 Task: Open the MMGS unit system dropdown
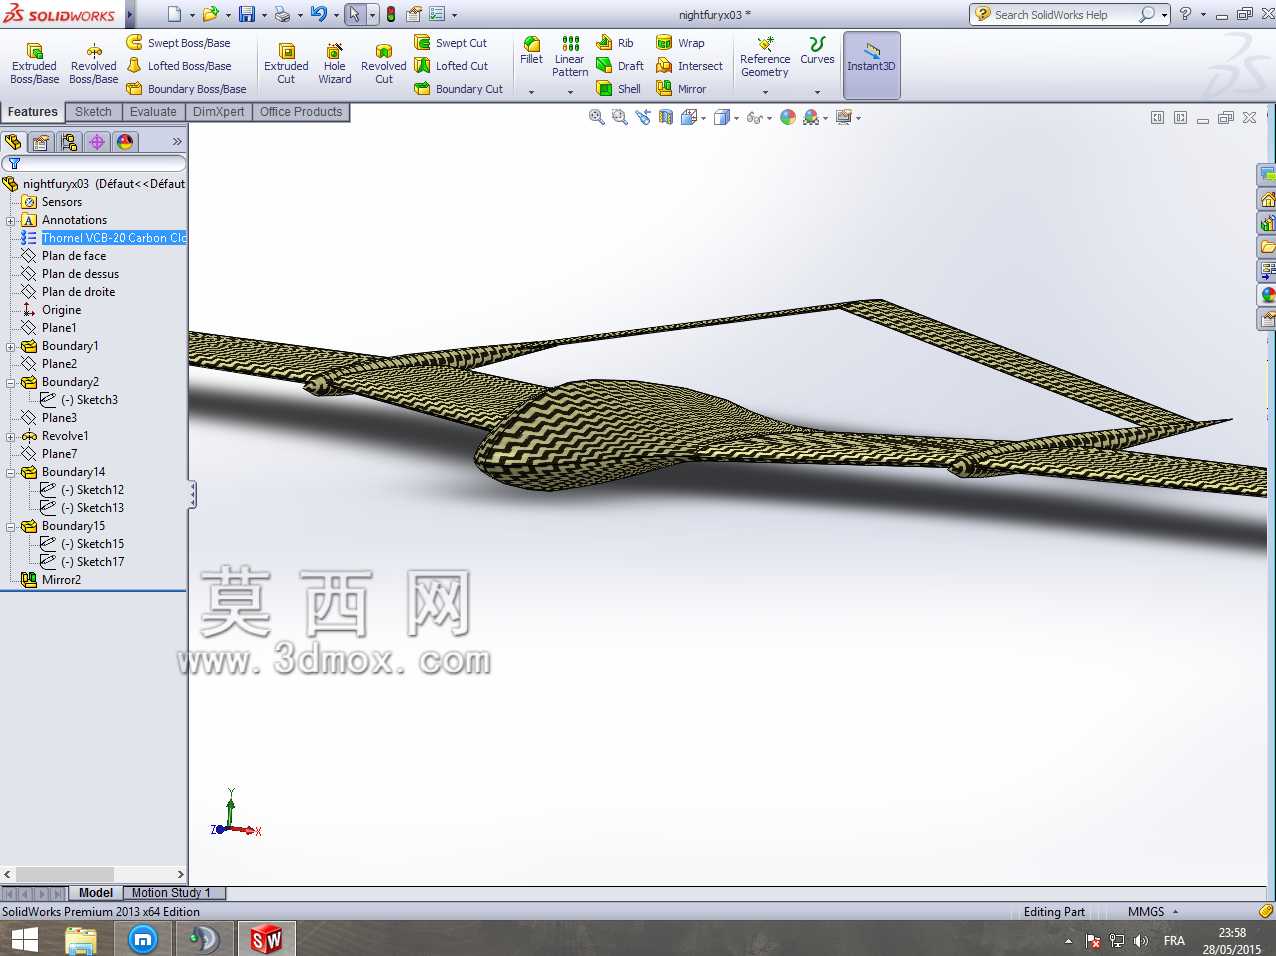1176,912
